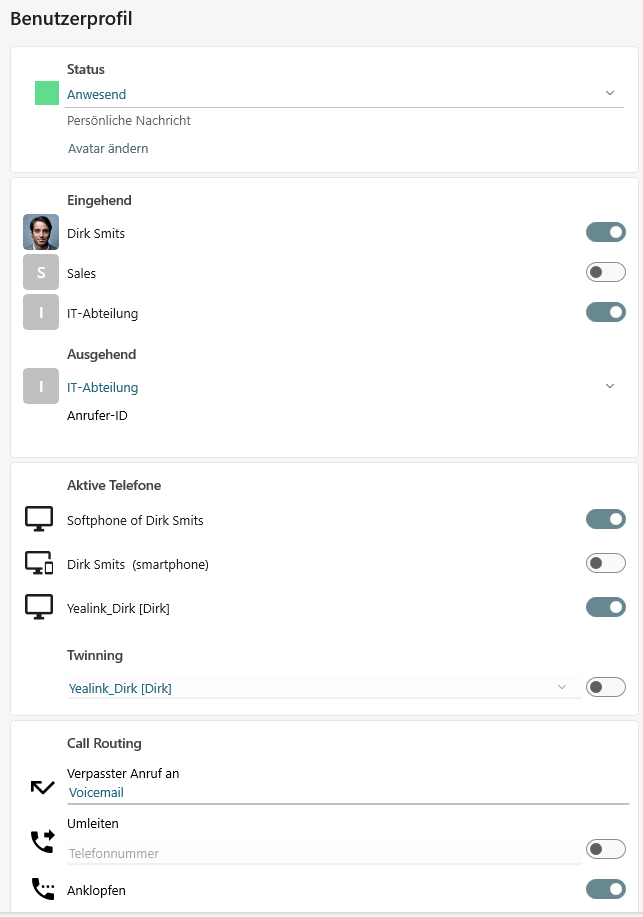Click the Yealink_Dirk desk phone icon
643x917 pixels.
coord(40,606)
